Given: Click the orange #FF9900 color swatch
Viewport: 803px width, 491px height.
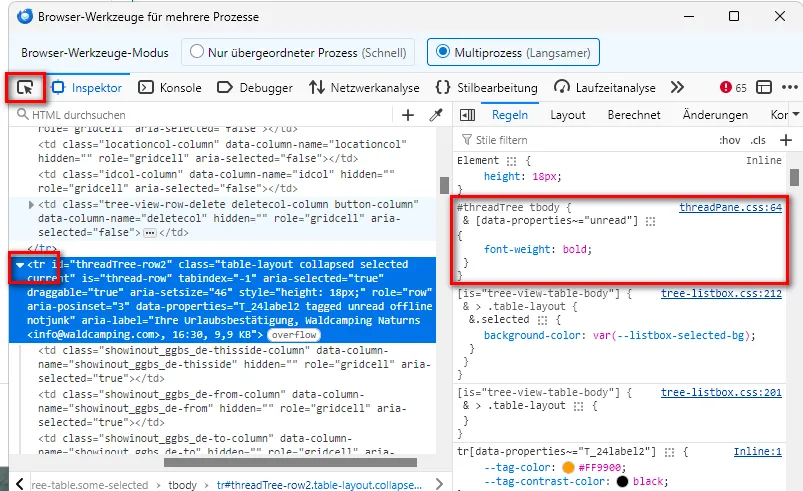Looking at the screenshot, I should pos(568,467).
